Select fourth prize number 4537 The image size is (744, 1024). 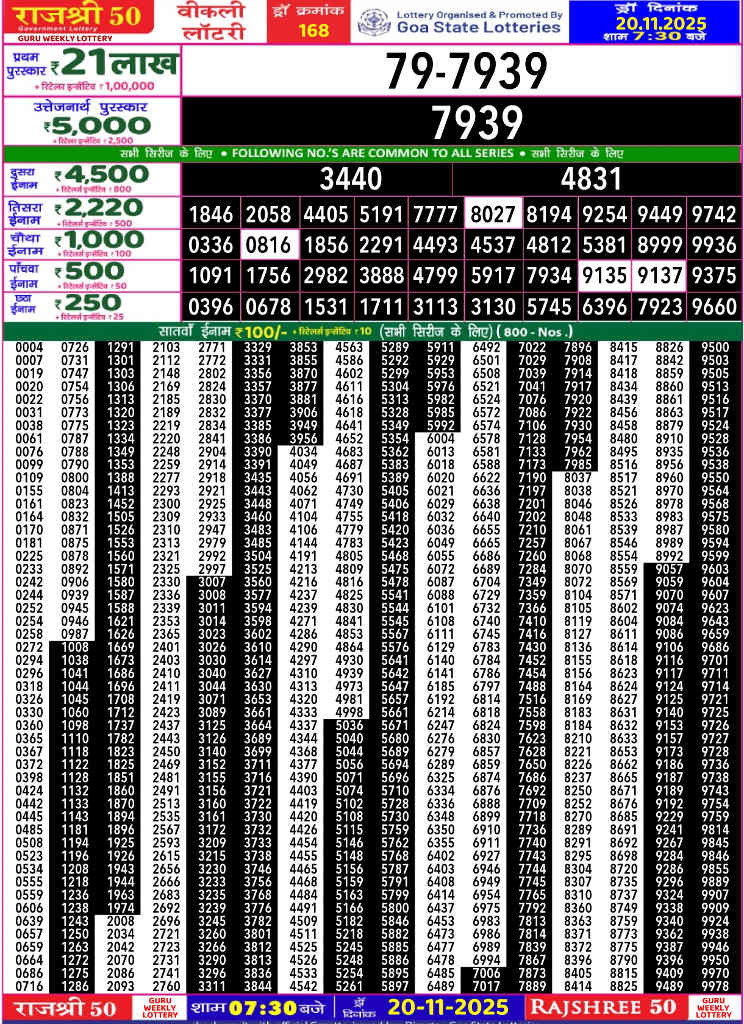pos(493,246)
